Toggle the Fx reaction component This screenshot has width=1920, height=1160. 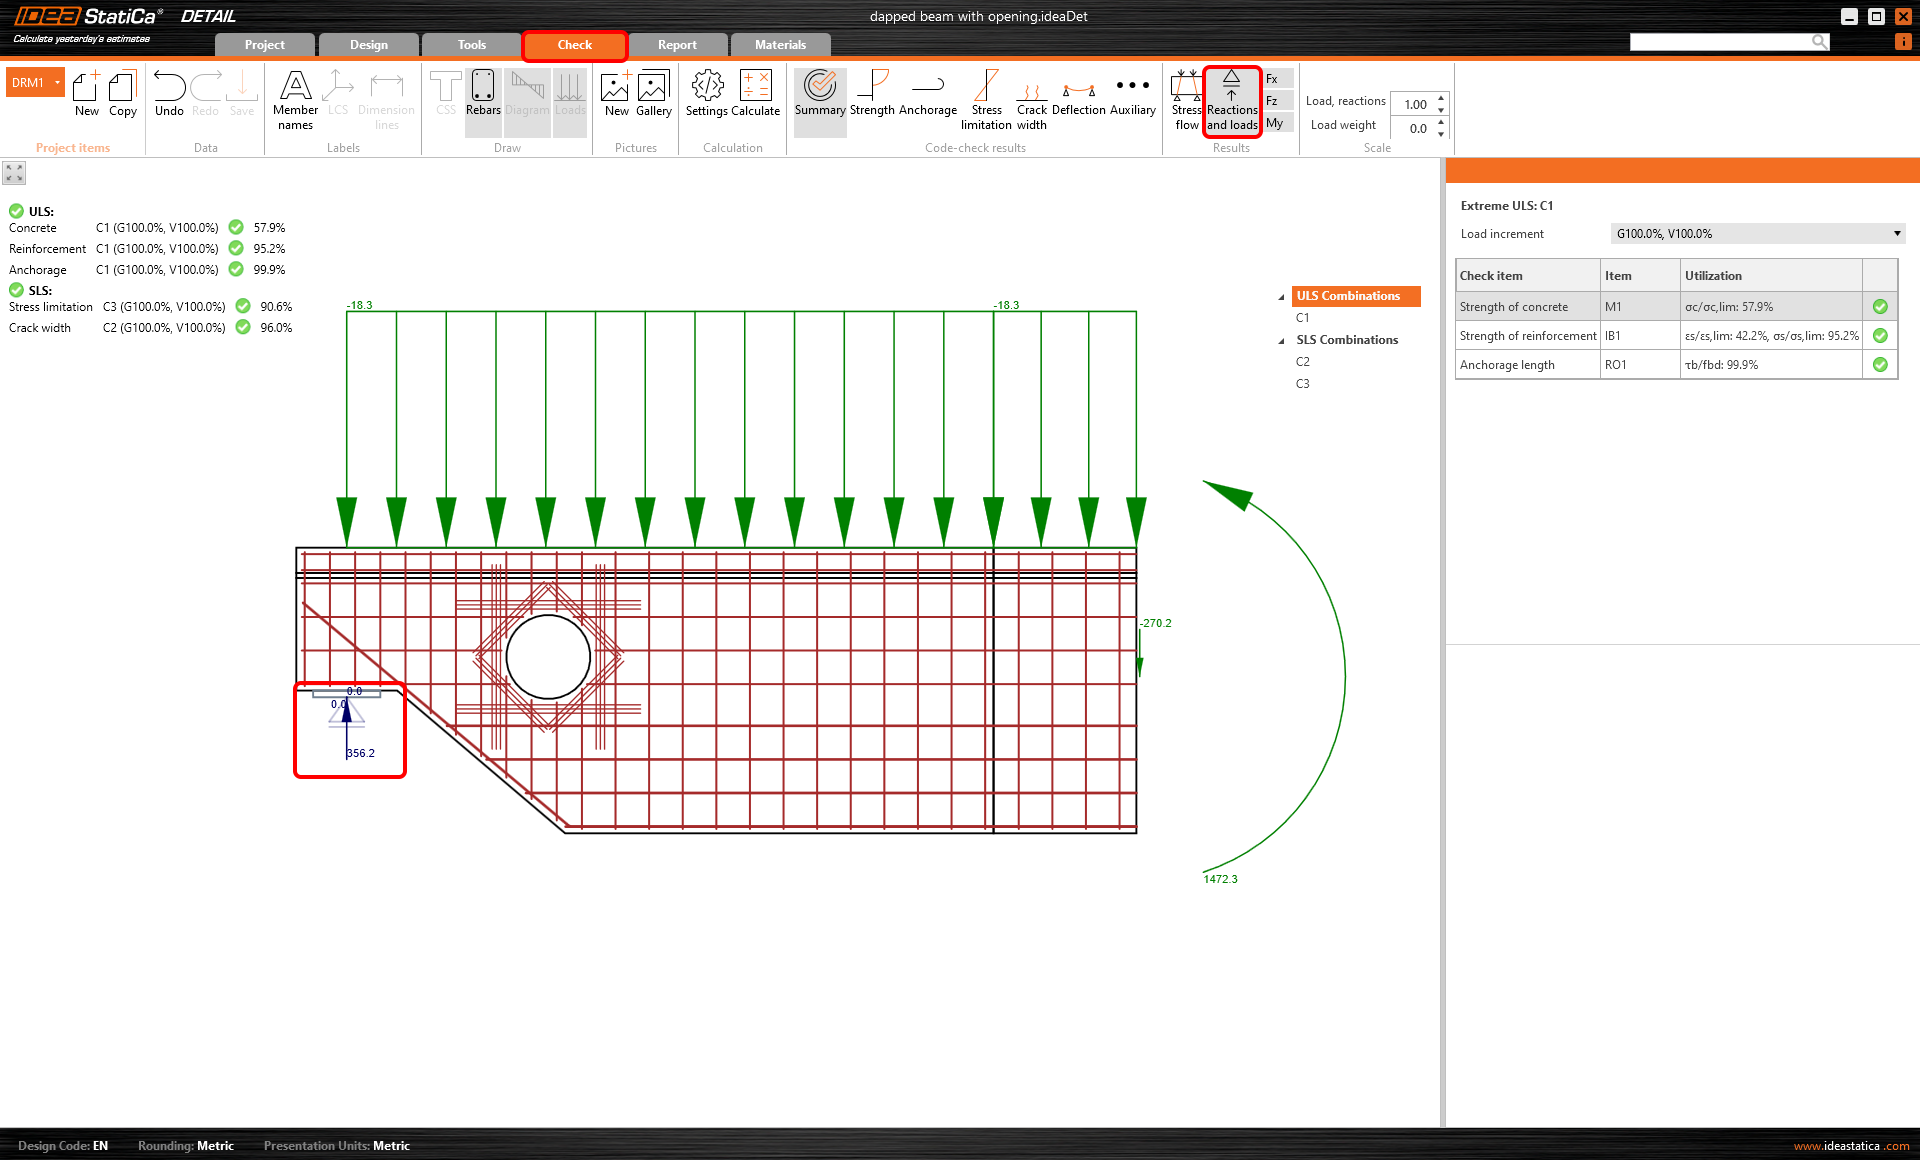(x=1273, y=79)
